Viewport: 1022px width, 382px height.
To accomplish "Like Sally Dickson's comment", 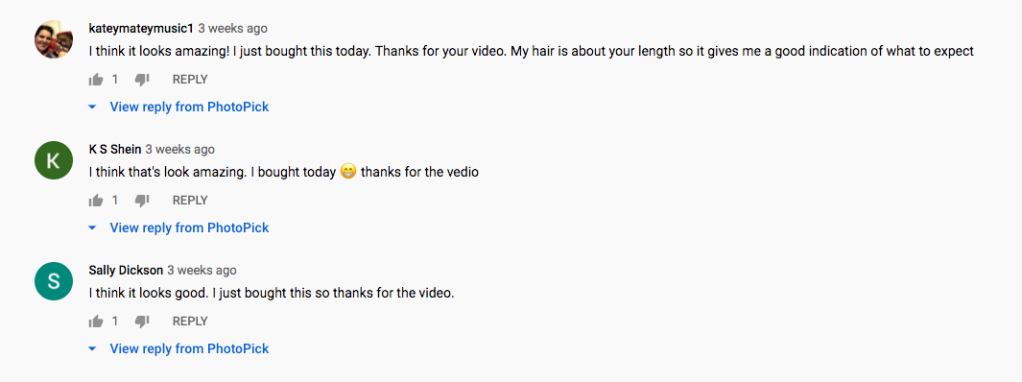I will (96, 321).
